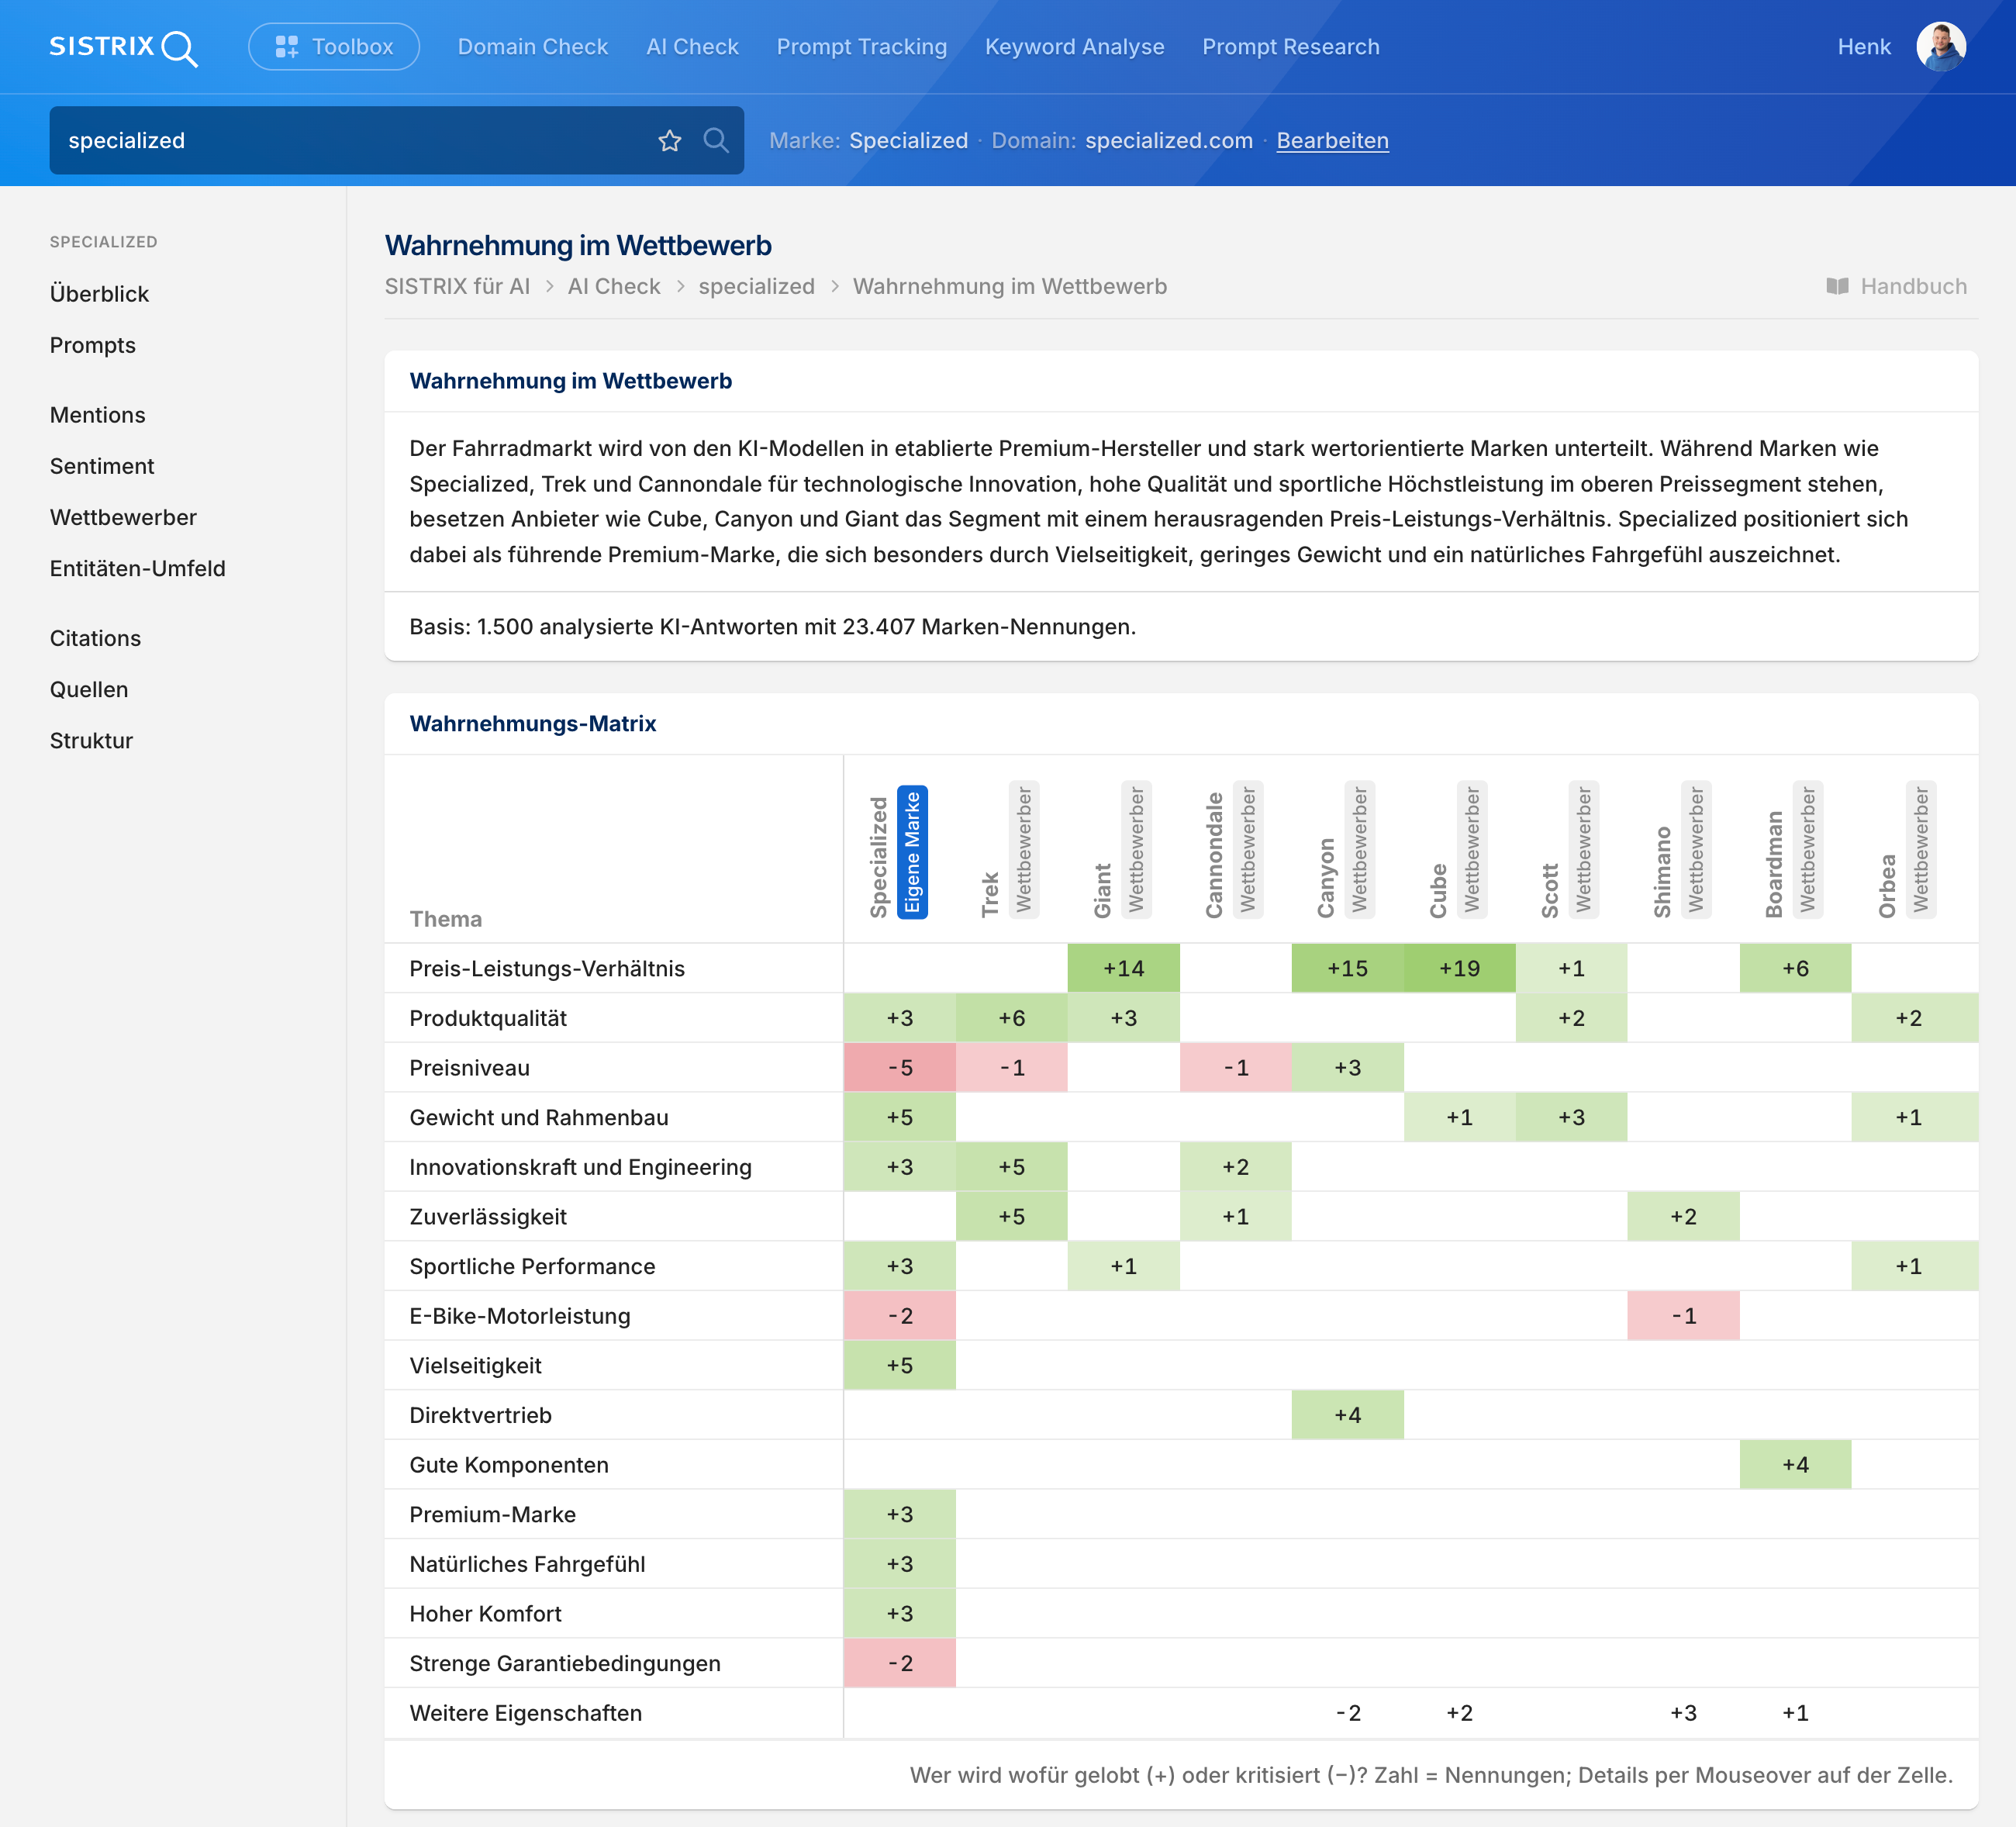Open Überblick in the sidebar
The width and height of the screenshot is (2016, 1827).
99,294
